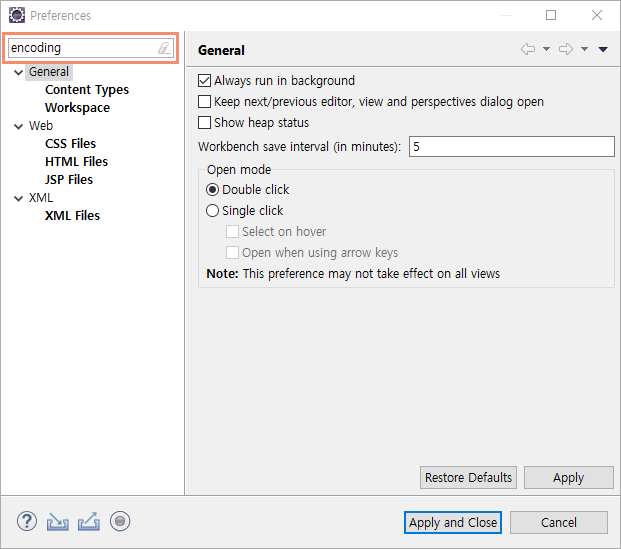The height and width of the screenshot is (549, 621).
Task: Click Apply and Close
Action: (453, 522)
